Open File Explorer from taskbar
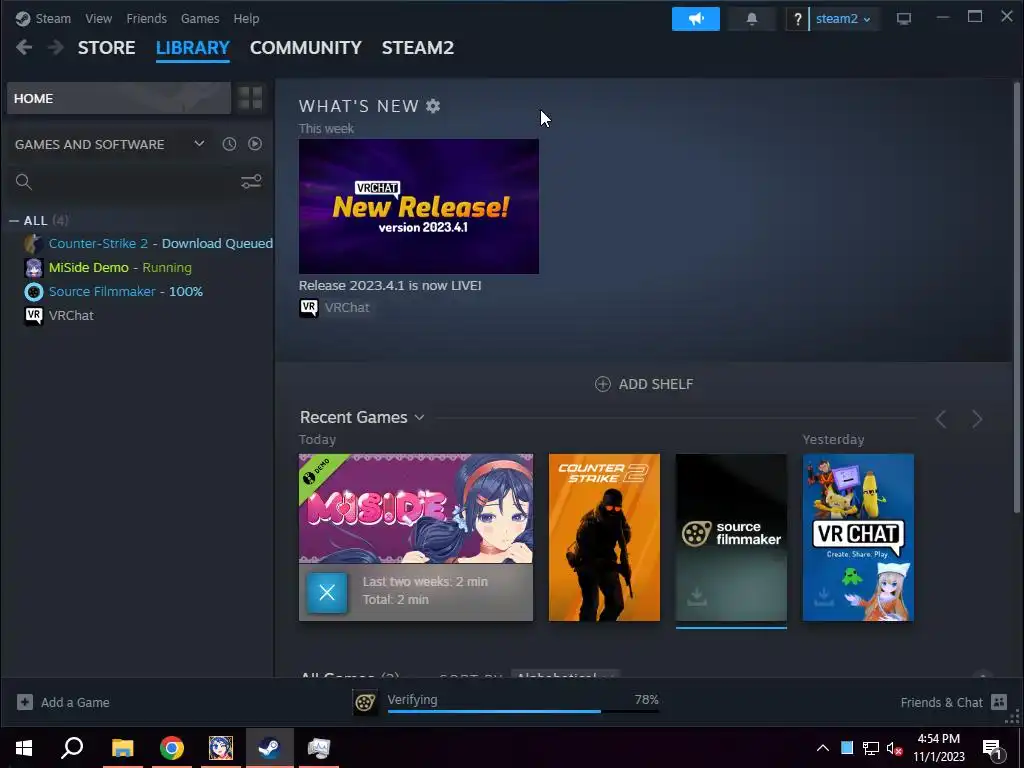The width and height of the screenshot is (1024, 768). click(122, 748)
